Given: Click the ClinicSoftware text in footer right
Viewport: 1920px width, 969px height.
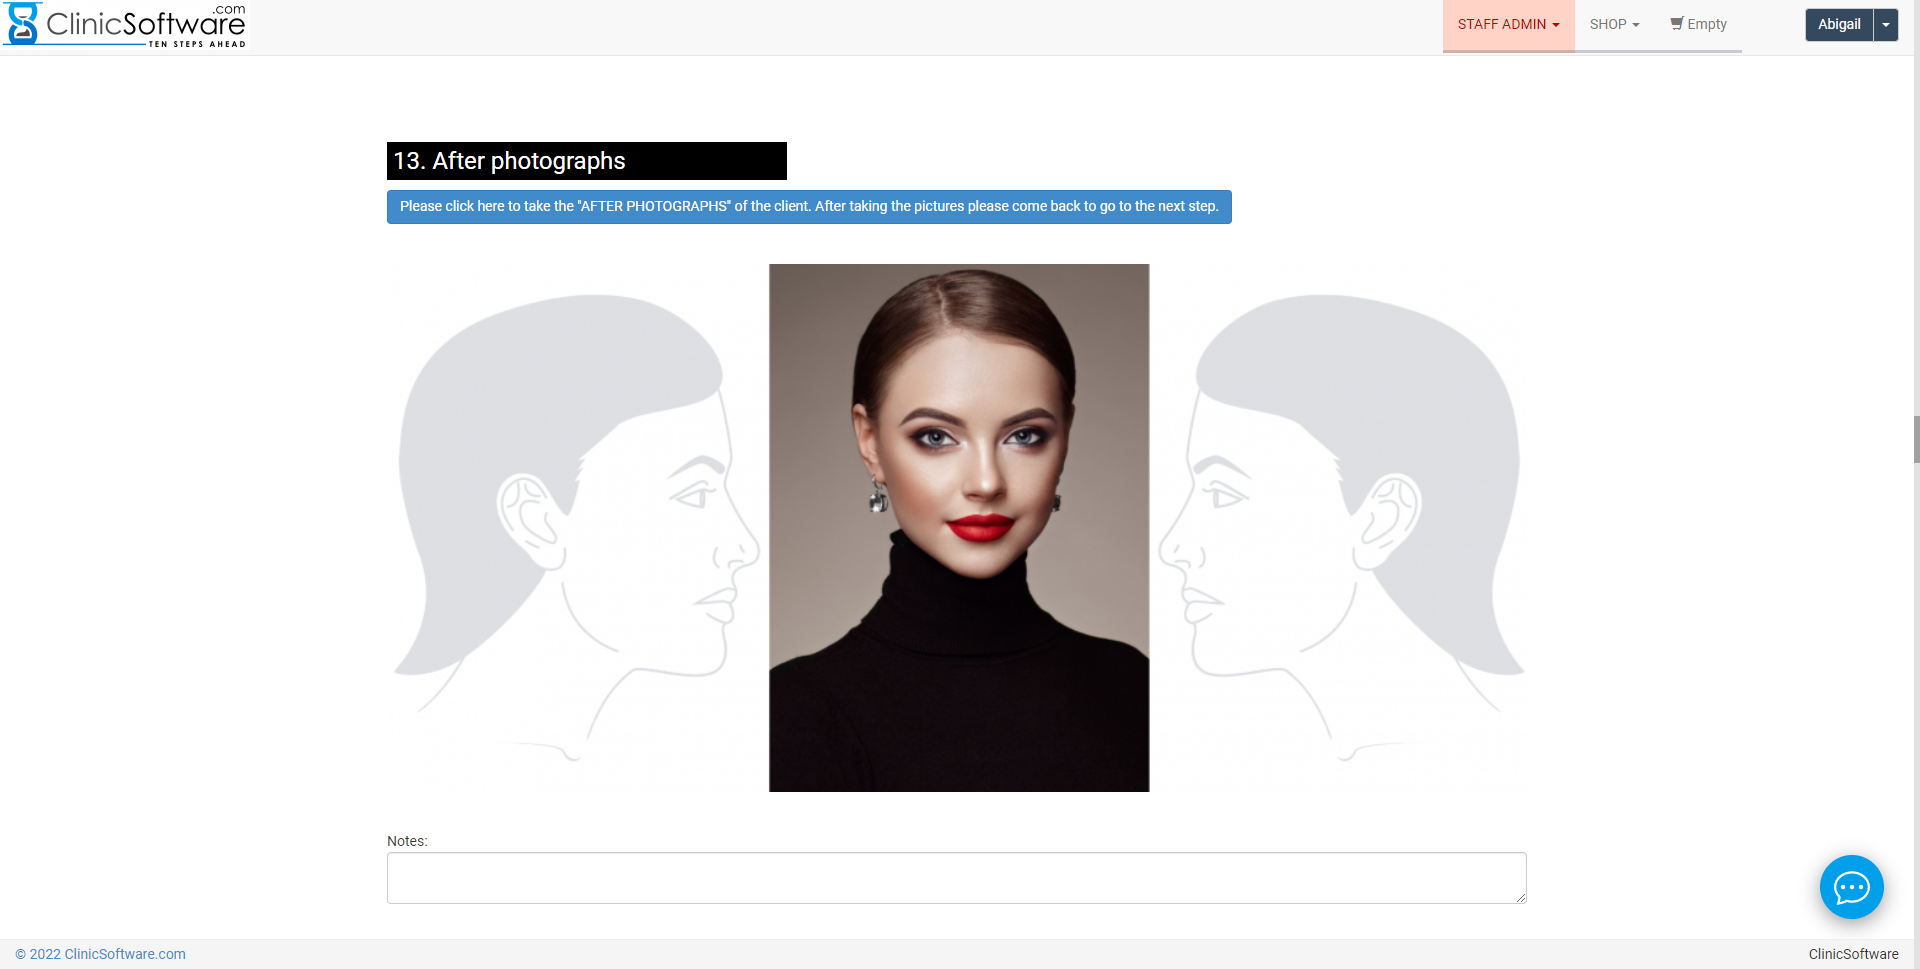Looking at the screenshot, I should pos(1852,954).
